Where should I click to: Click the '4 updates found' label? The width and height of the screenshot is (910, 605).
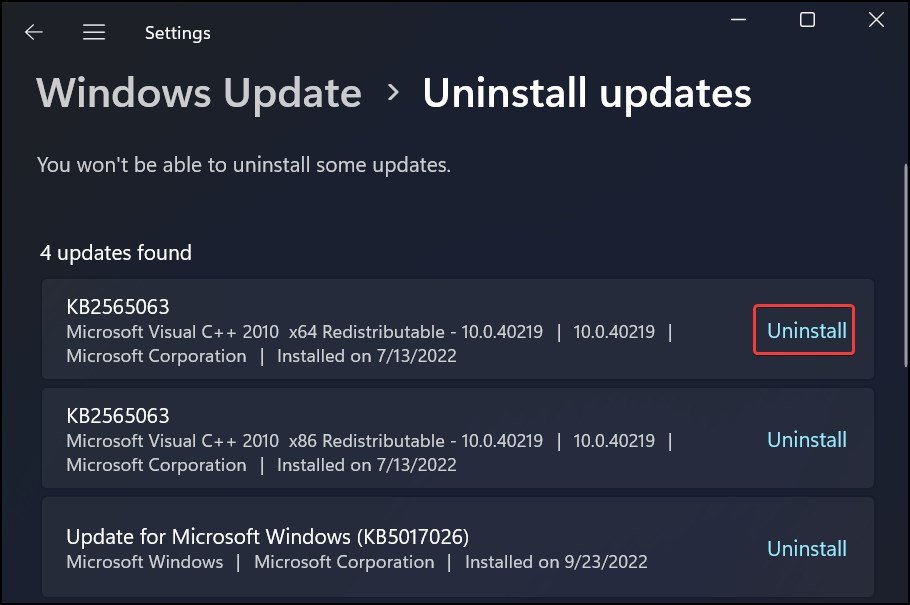[116, 253]
